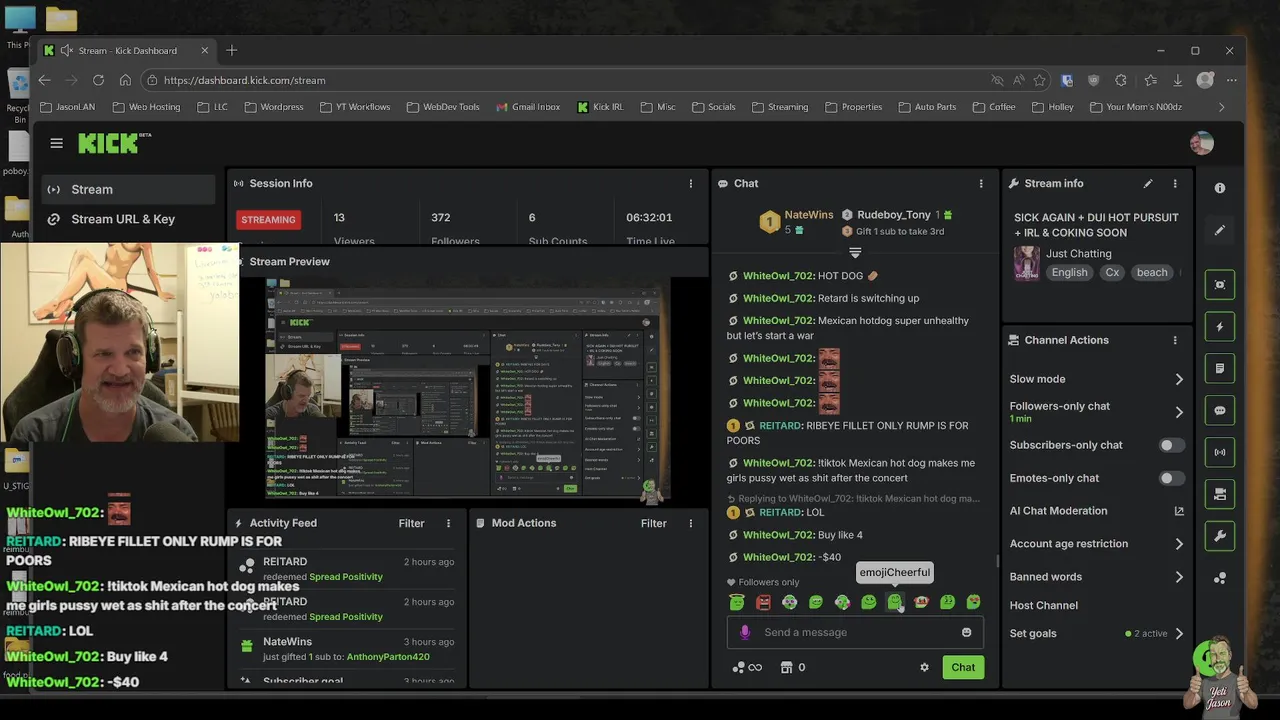Edit stream info with pencil icon

point(1148,183)
